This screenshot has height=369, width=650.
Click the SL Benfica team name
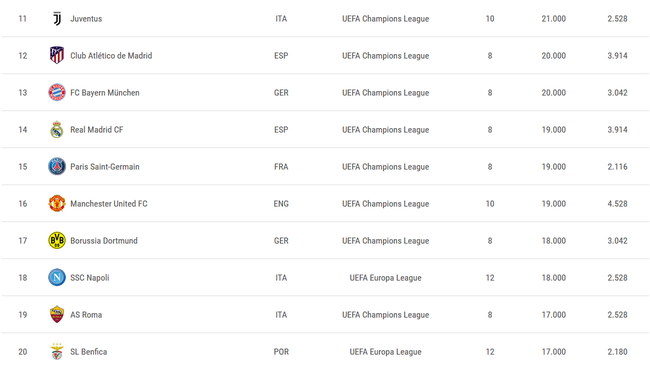(88, 352)
